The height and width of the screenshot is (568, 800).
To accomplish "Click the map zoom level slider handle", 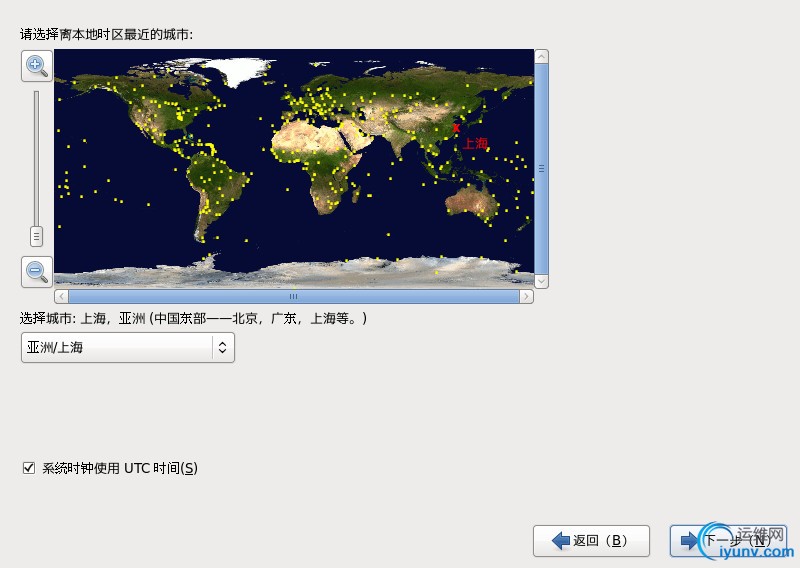I will (36, 236).
